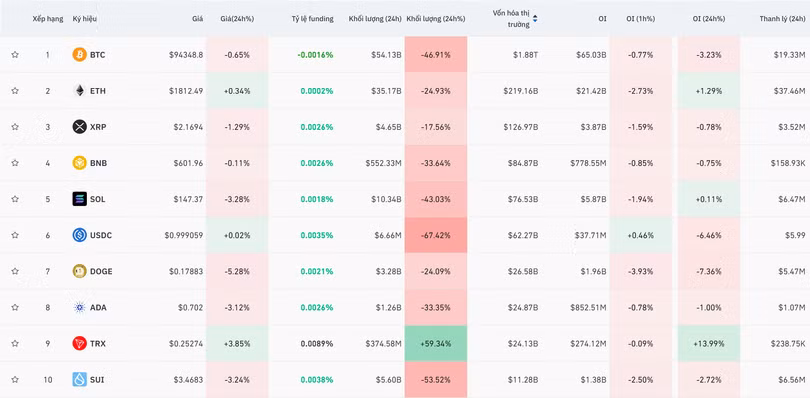810x398 pixels.
Task: Click the Dogecoin logo icon
Action: pos(80,271)
